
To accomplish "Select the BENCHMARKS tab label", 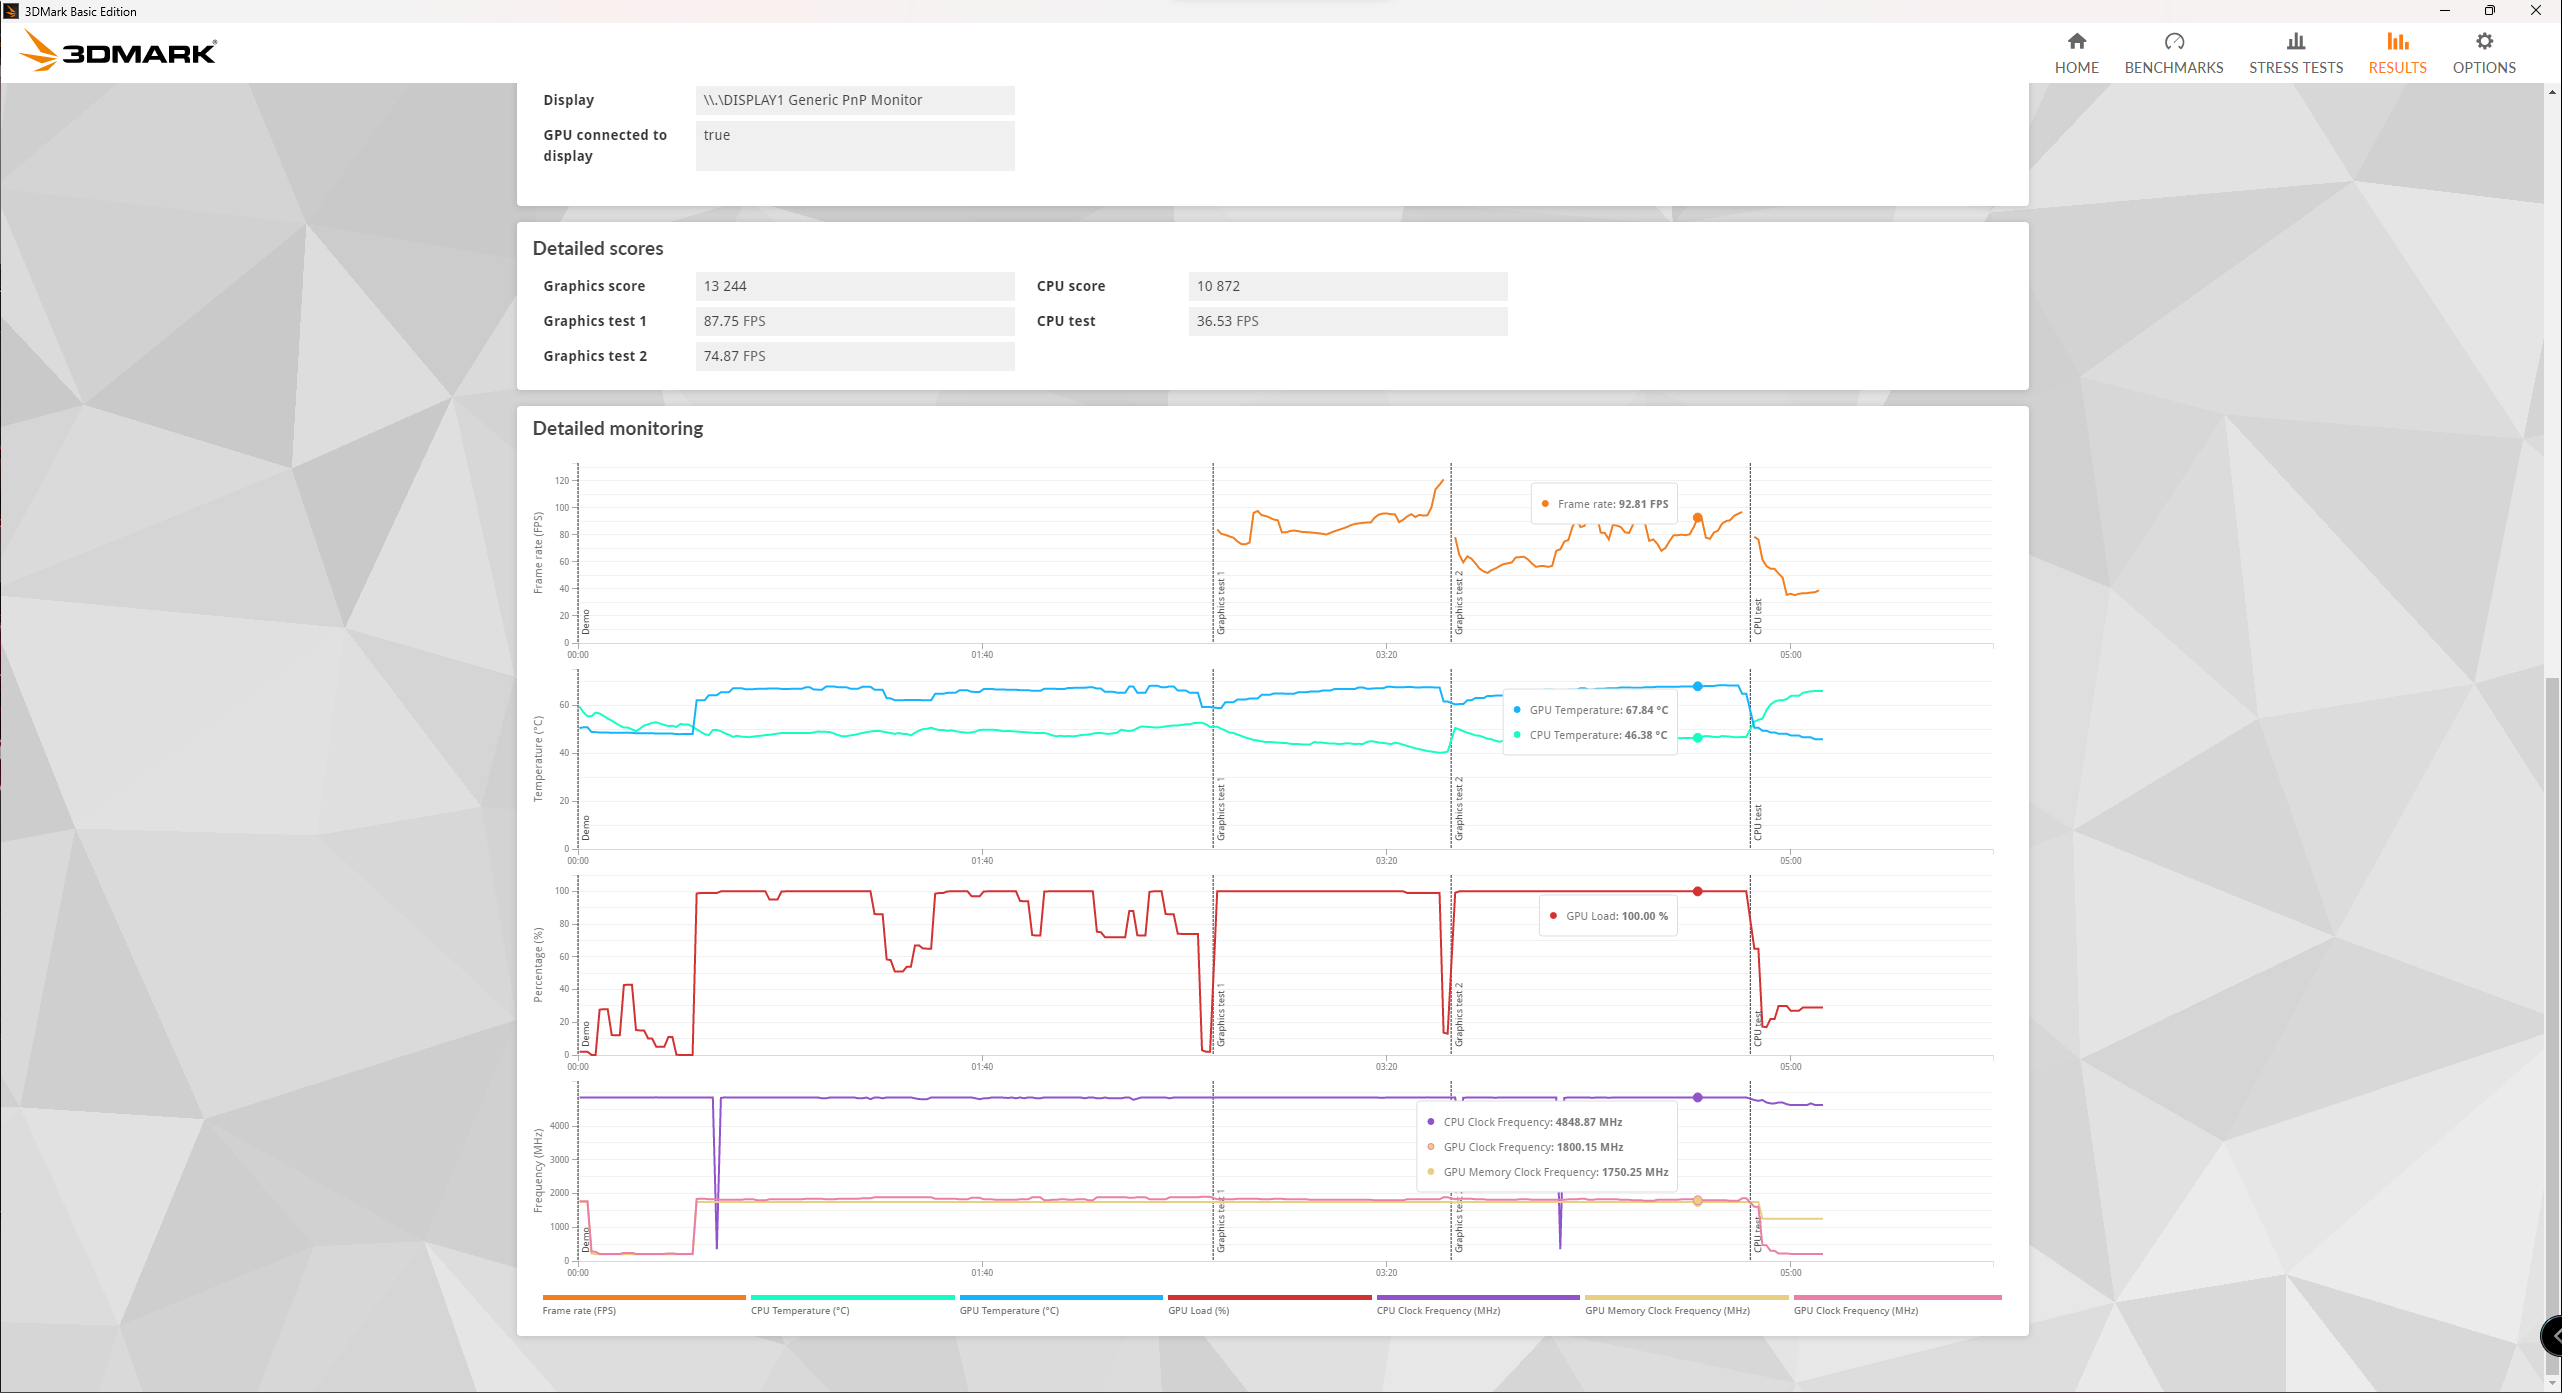I will (2173, 68).
